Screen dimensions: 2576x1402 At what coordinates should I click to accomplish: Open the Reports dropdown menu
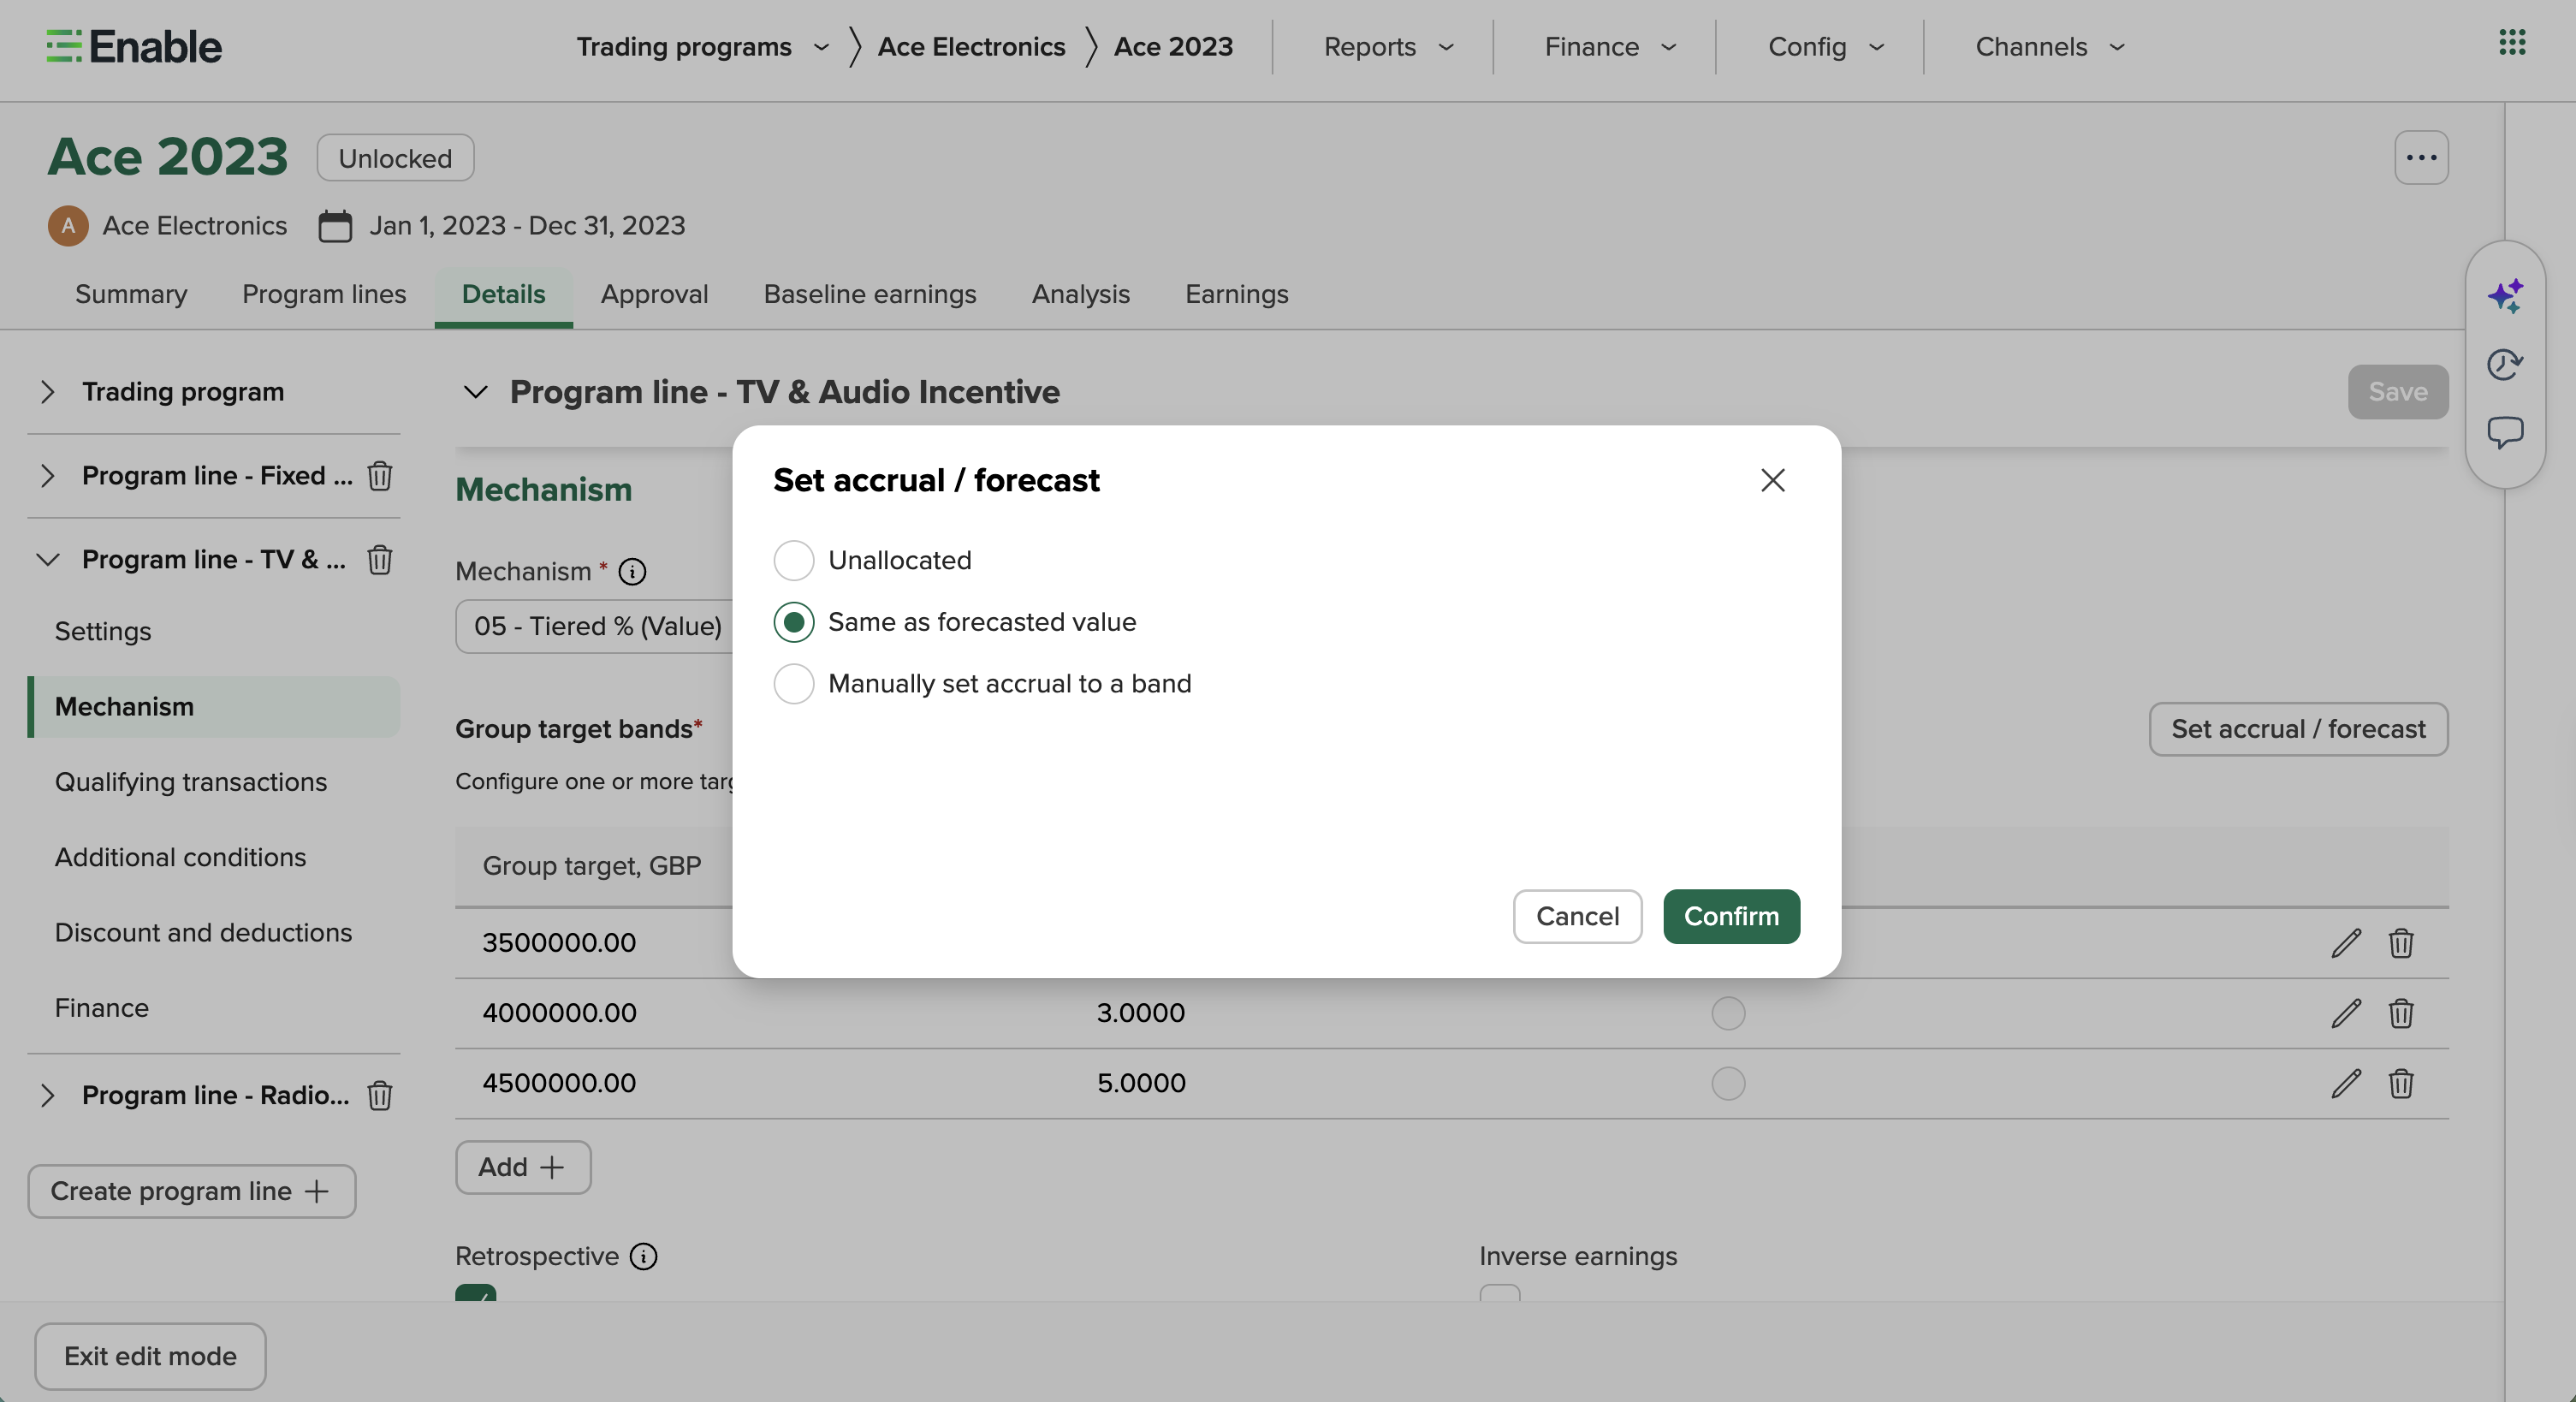click(1388, 46)
